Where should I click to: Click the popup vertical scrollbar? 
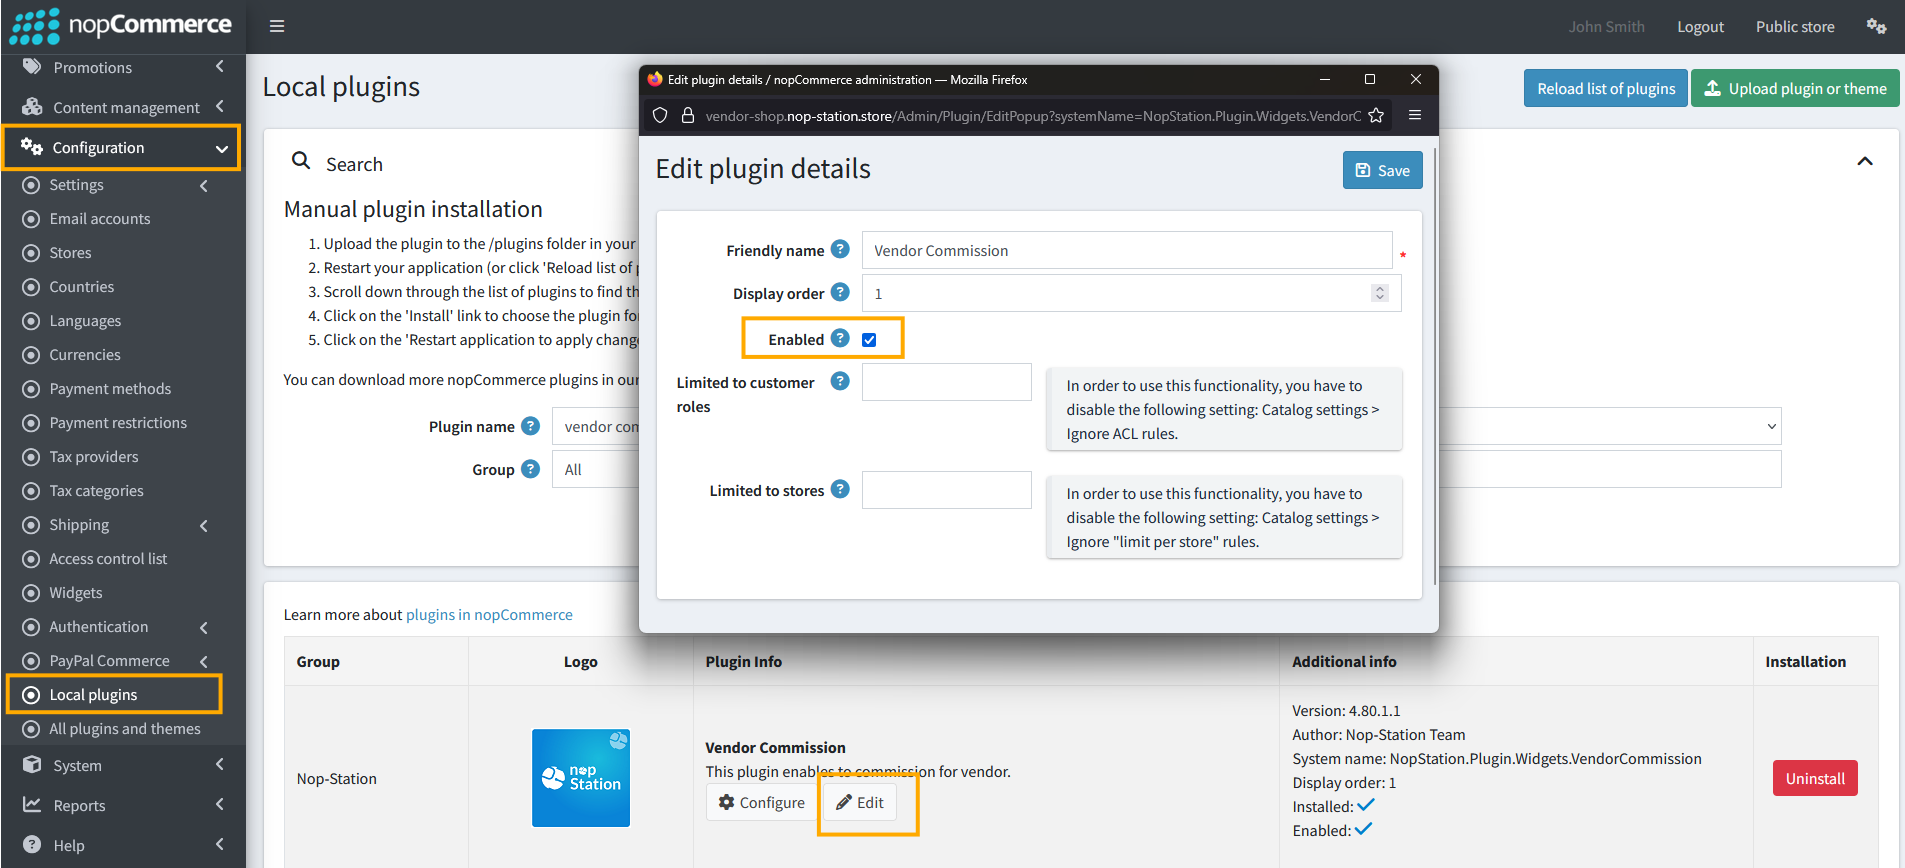click(x=1435, y=367)
